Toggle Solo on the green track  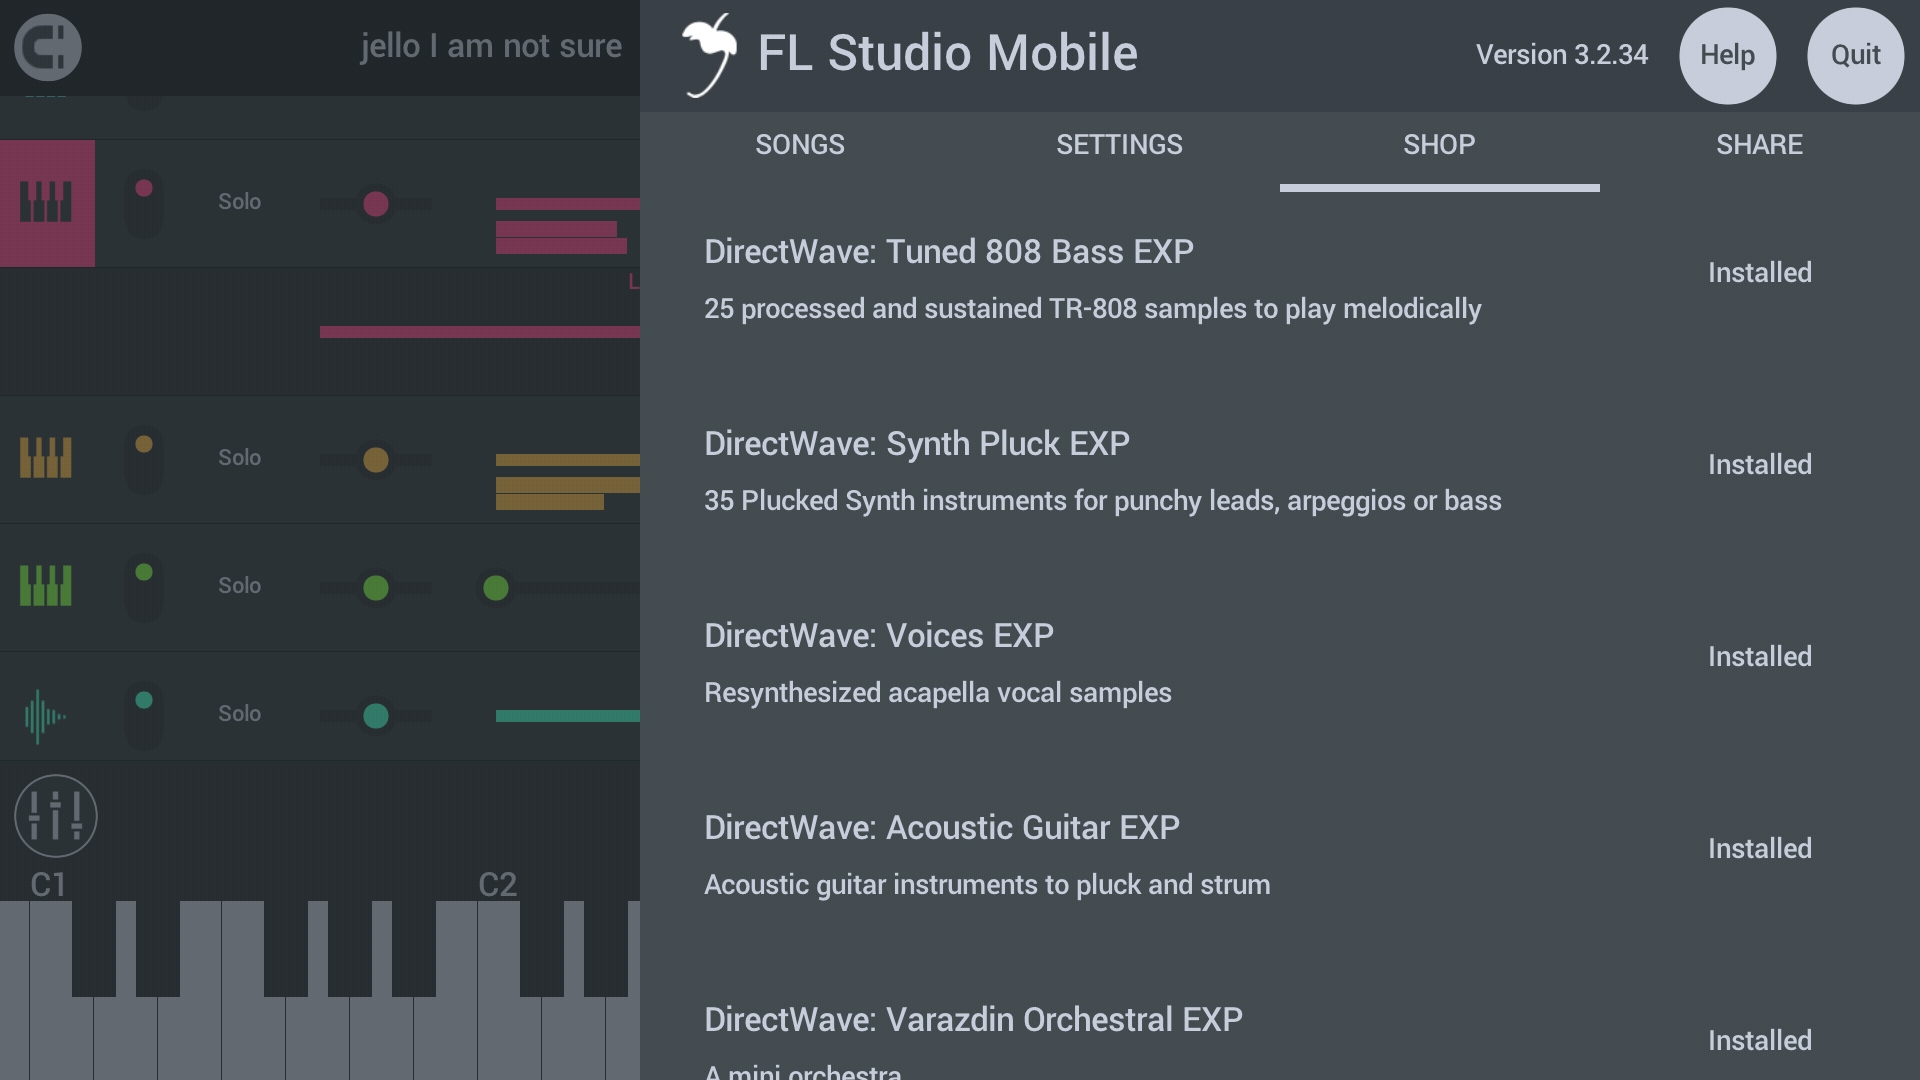click(240, 585)
